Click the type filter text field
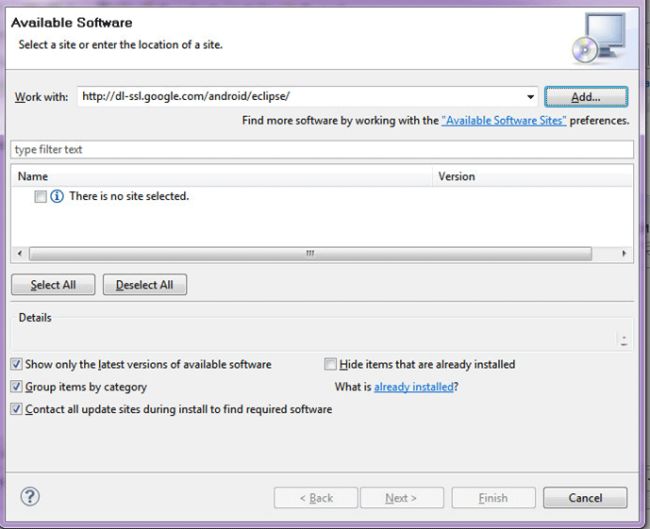Screen dimensions: 650x529 322,150
